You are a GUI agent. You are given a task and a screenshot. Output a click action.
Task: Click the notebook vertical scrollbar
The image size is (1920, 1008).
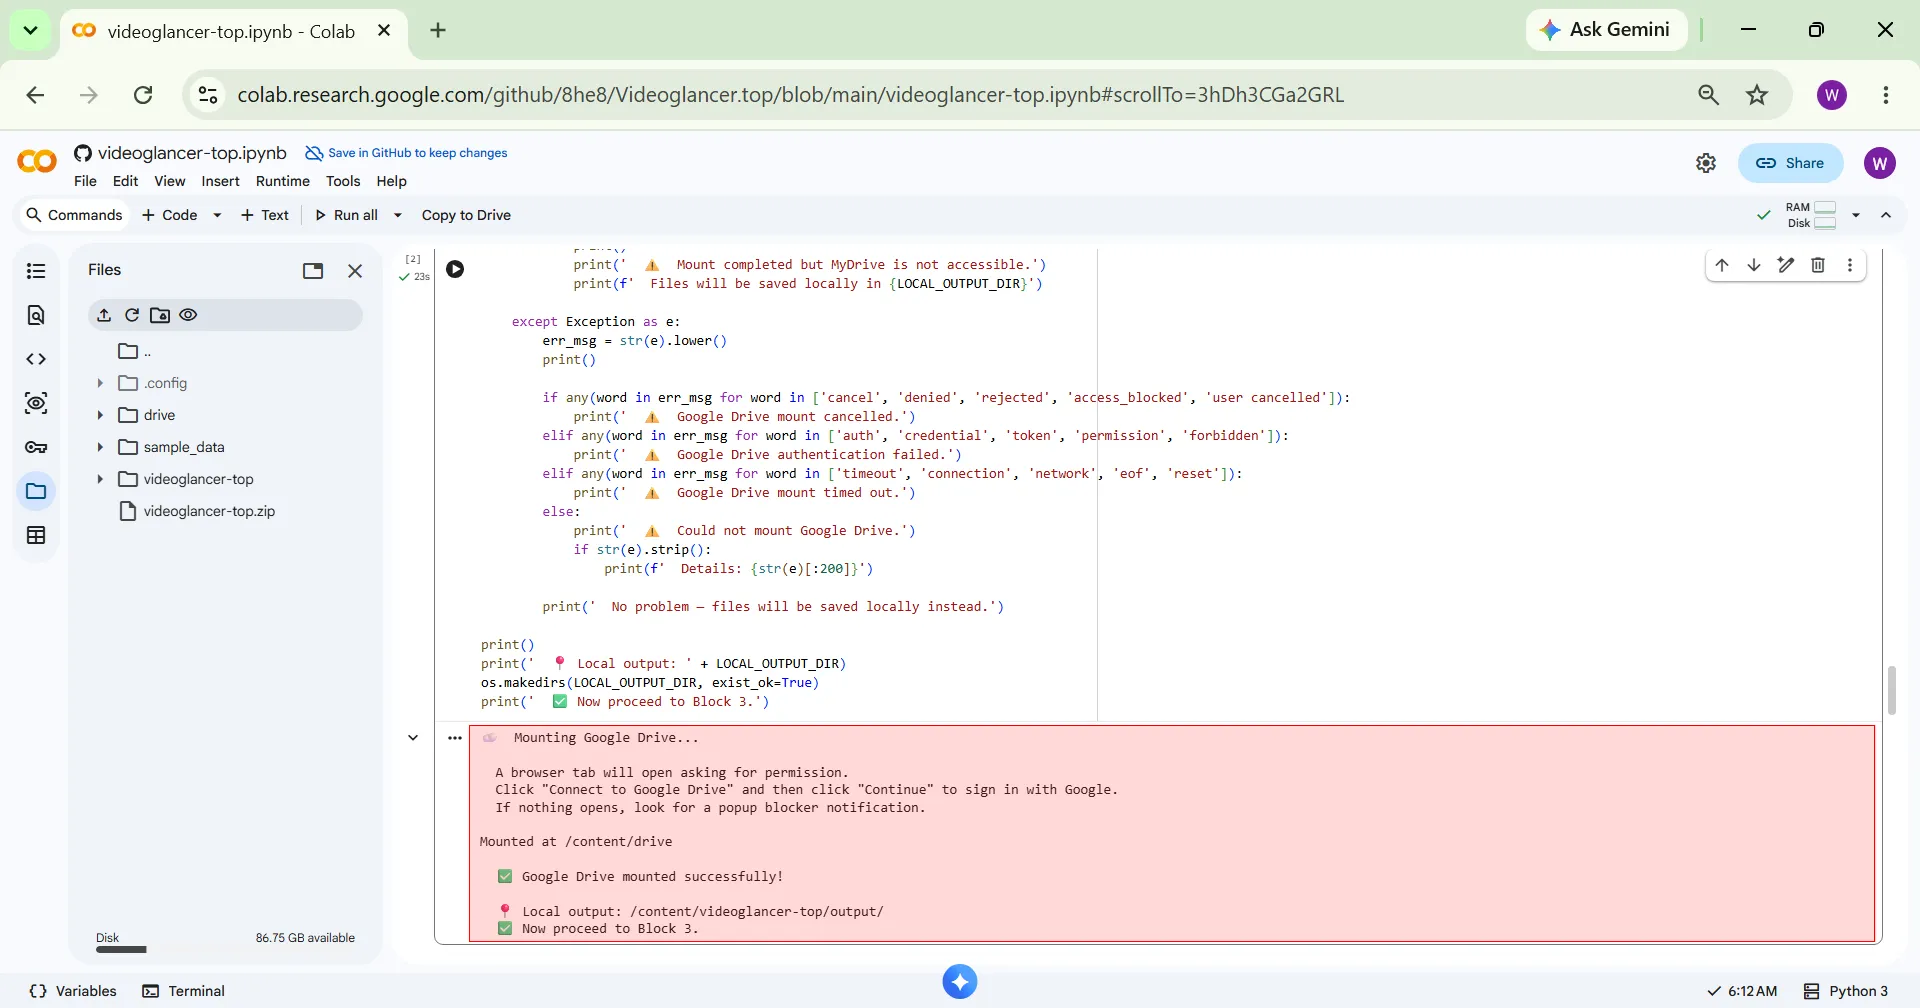[x=1891, y=690]
